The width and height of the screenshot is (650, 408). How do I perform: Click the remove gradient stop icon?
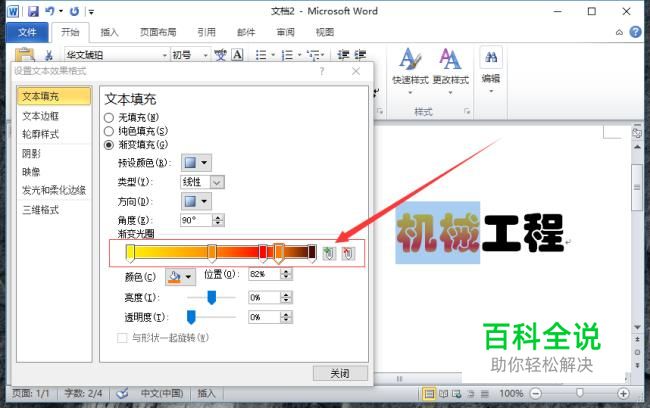click(x=348, y=253)
